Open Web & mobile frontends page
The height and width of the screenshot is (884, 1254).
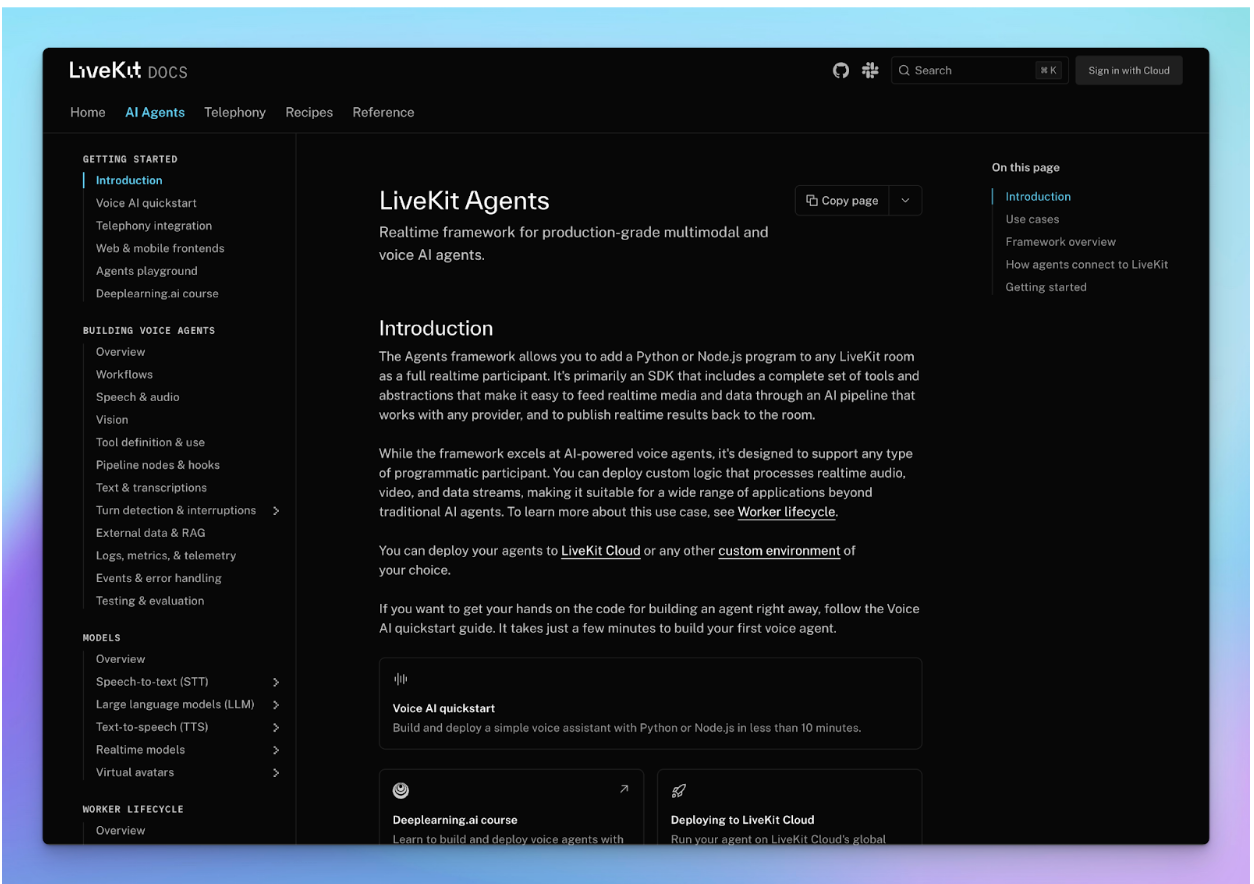160,248
